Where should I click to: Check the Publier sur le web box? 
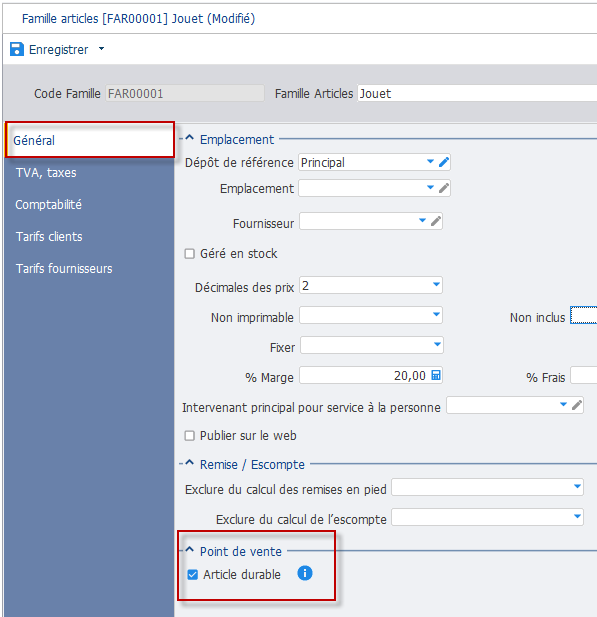(x=190, y=436)
